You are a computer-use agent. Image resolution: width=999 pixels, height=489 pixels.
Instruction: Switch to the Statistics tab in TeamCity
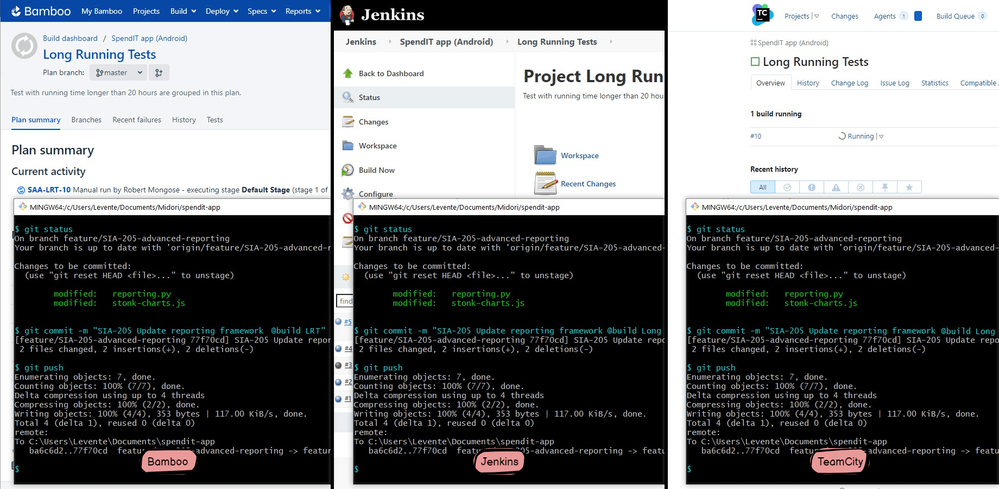[935, 83]
